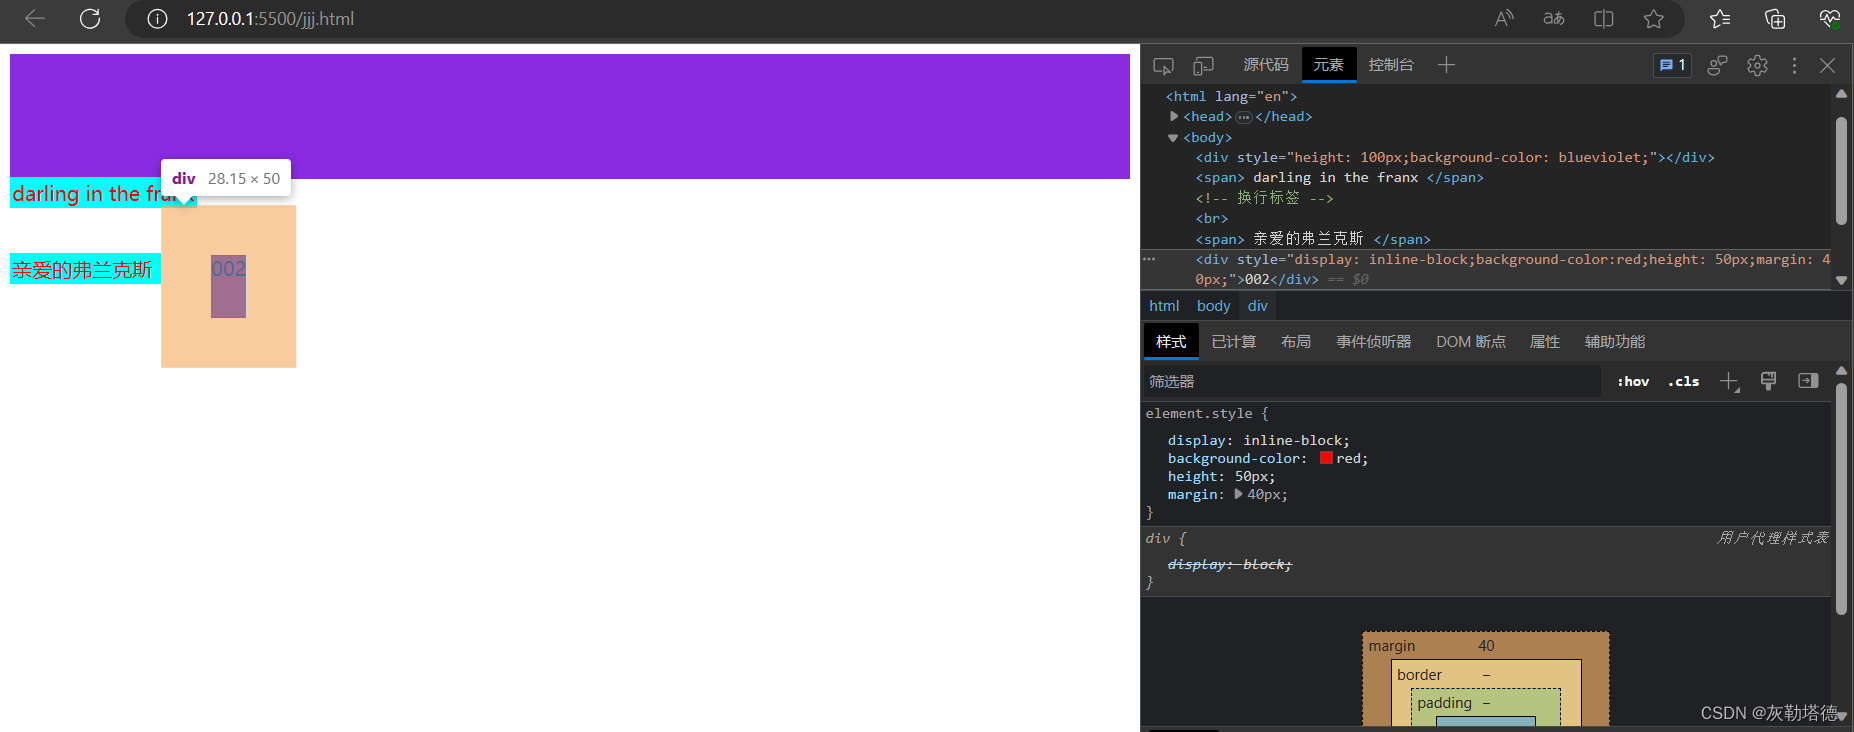Viewport: 1854px width, 732px height.
Task: Select the html lang="en" node
Action: [1231, 97]
